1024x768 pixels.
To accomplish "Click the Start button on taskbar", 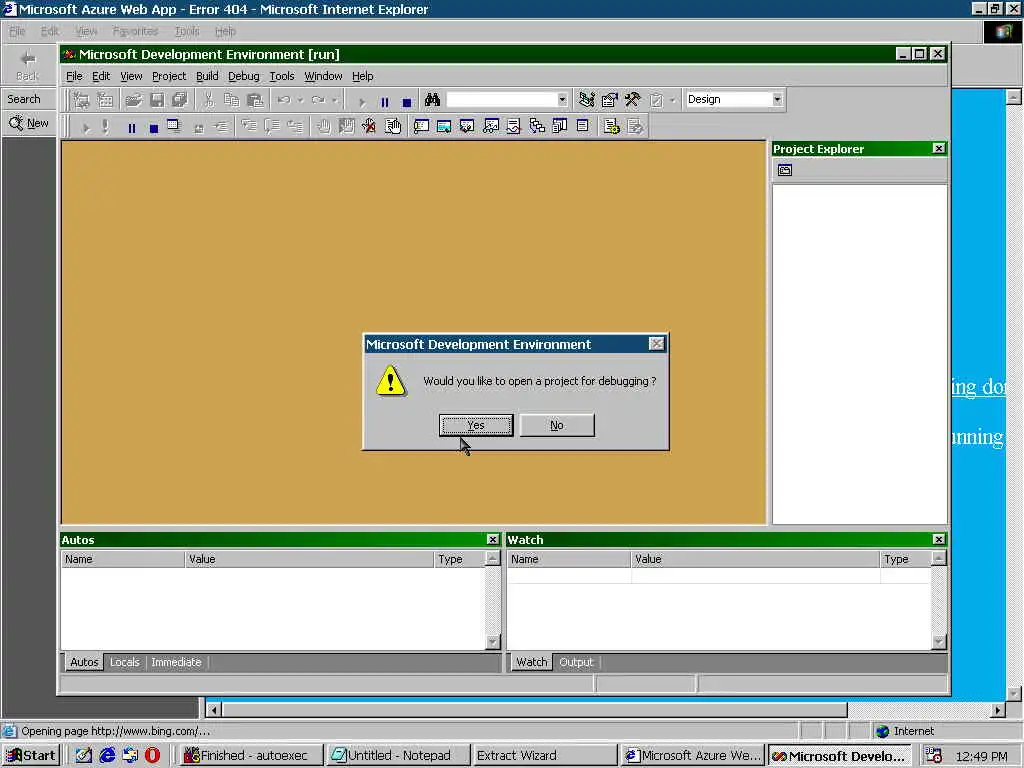I will (31, 756).
